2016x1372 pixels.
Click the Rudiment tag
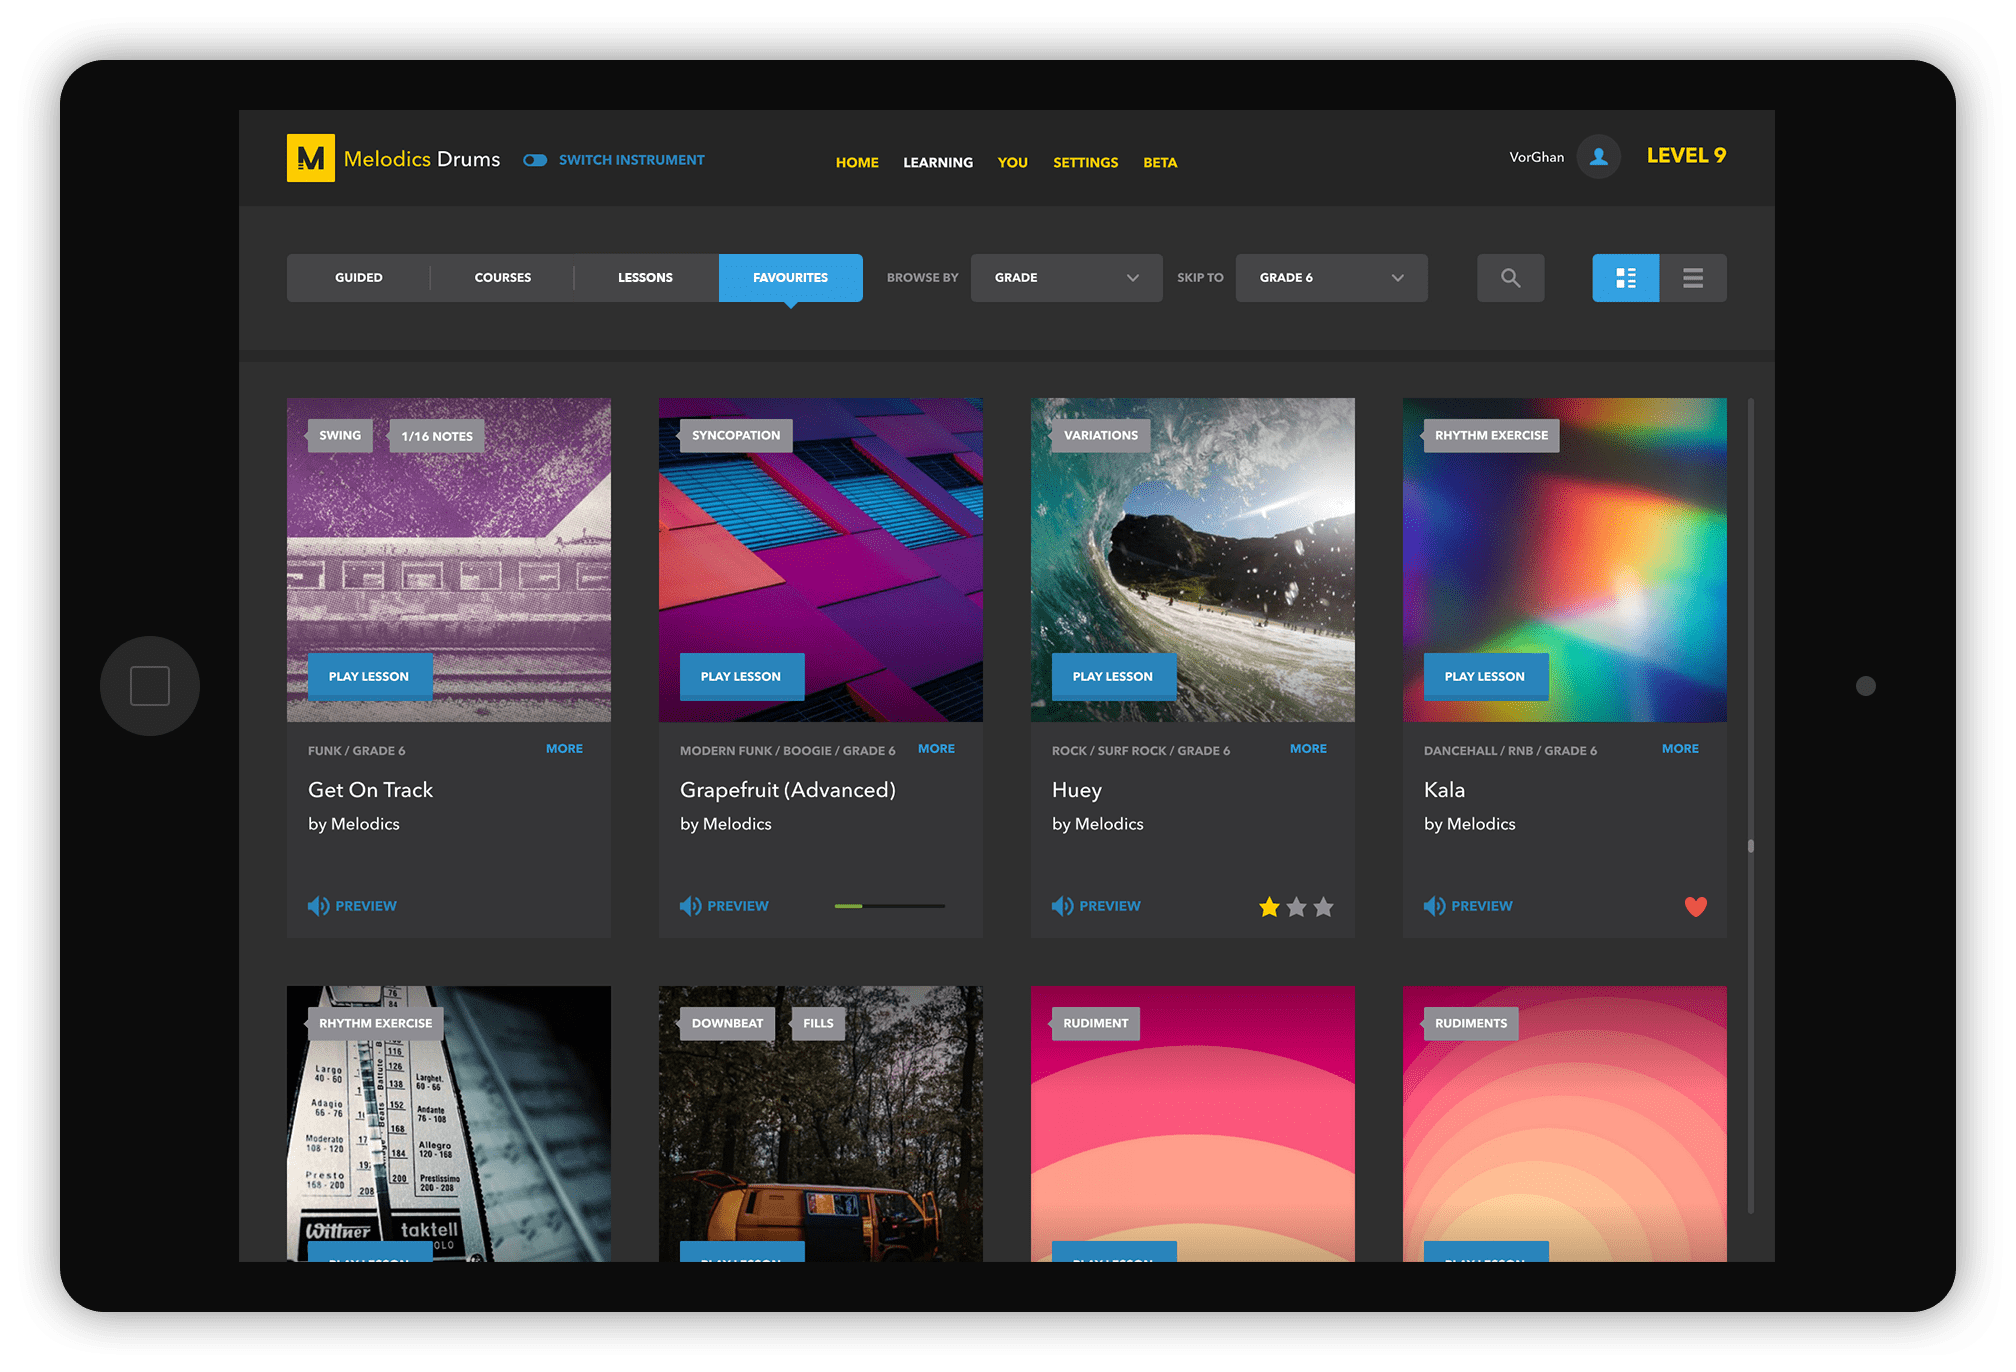point(1095,1023)
